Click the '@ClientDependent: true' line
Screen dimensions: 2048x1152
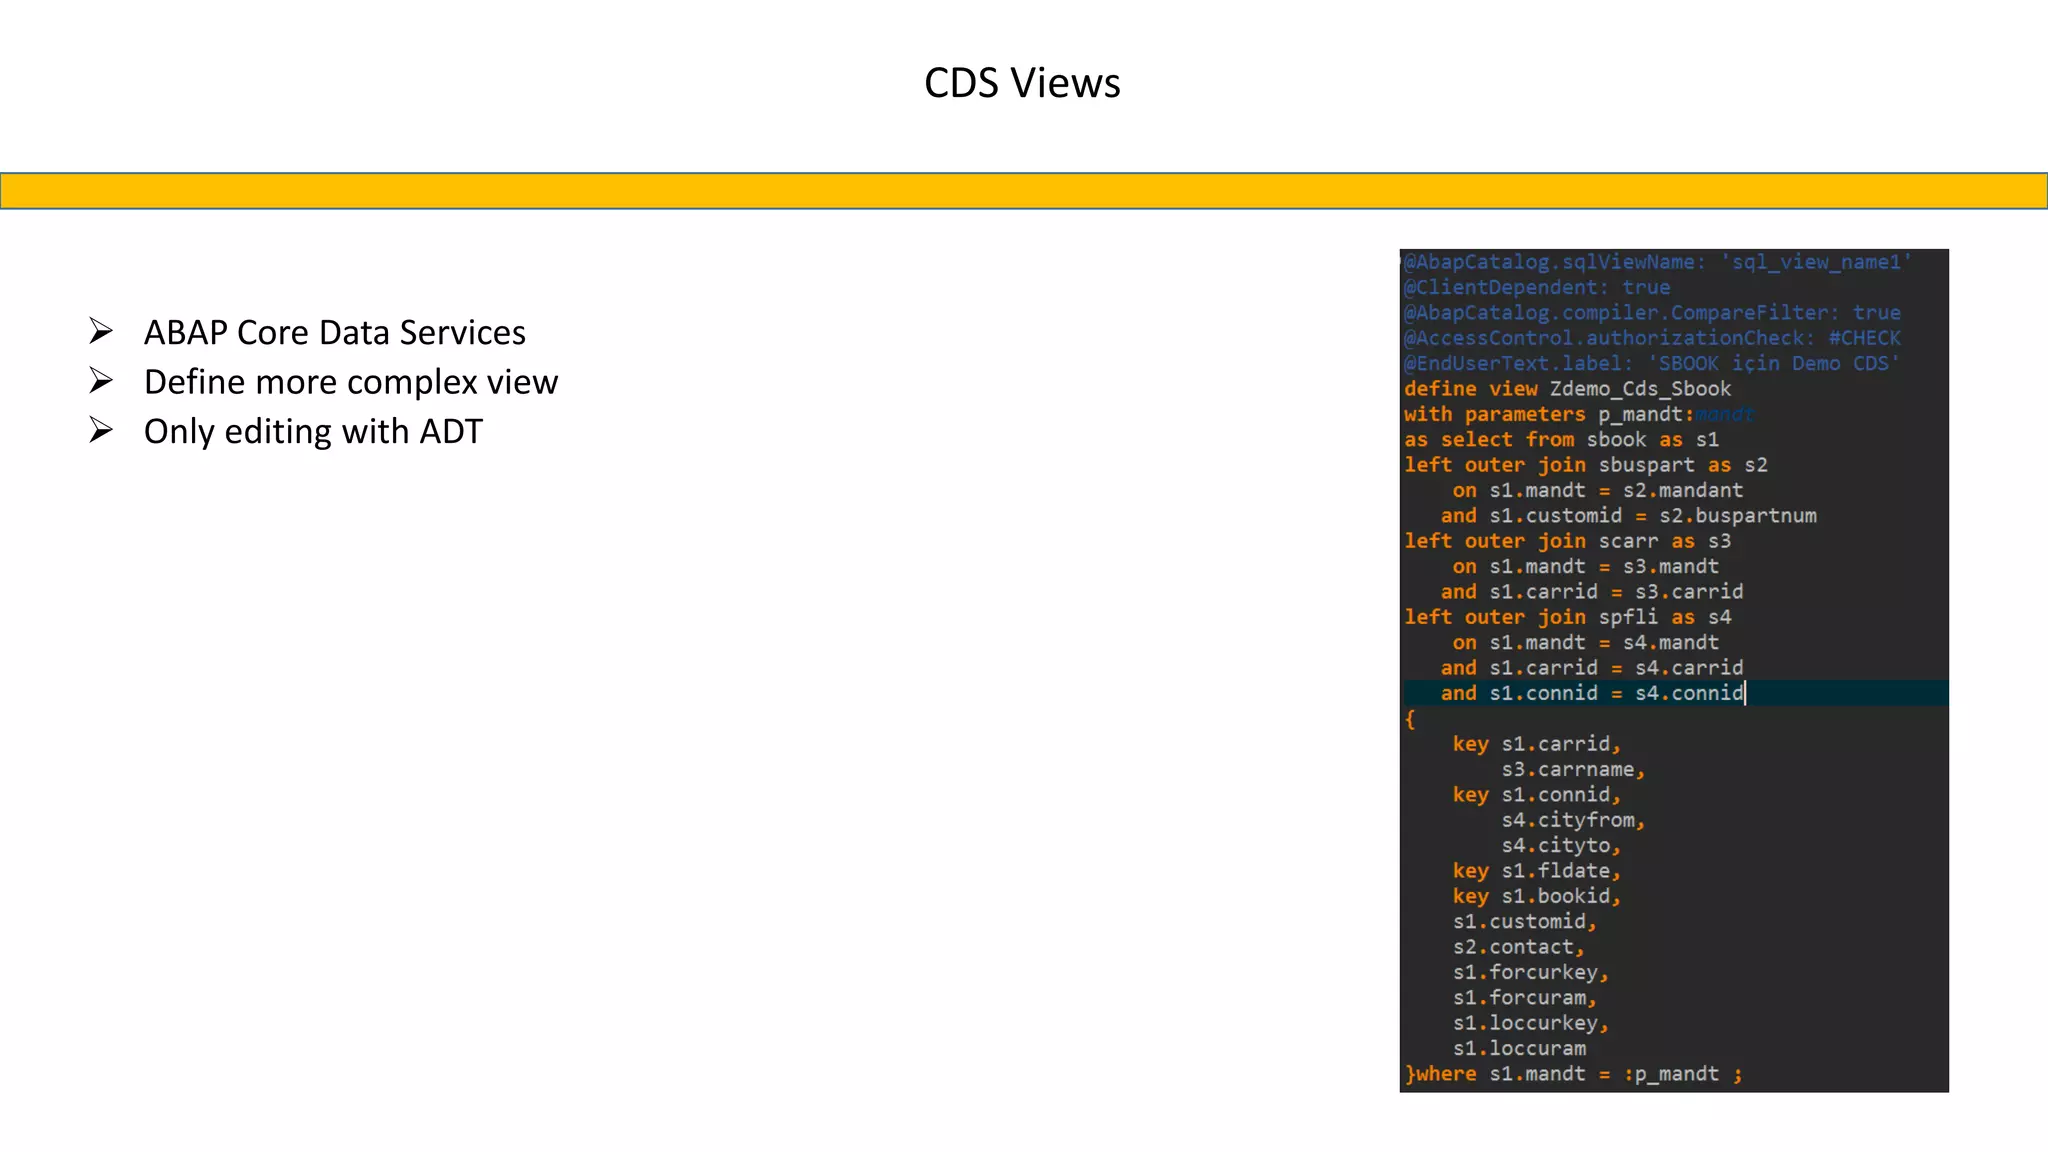tap(1537, 287)
